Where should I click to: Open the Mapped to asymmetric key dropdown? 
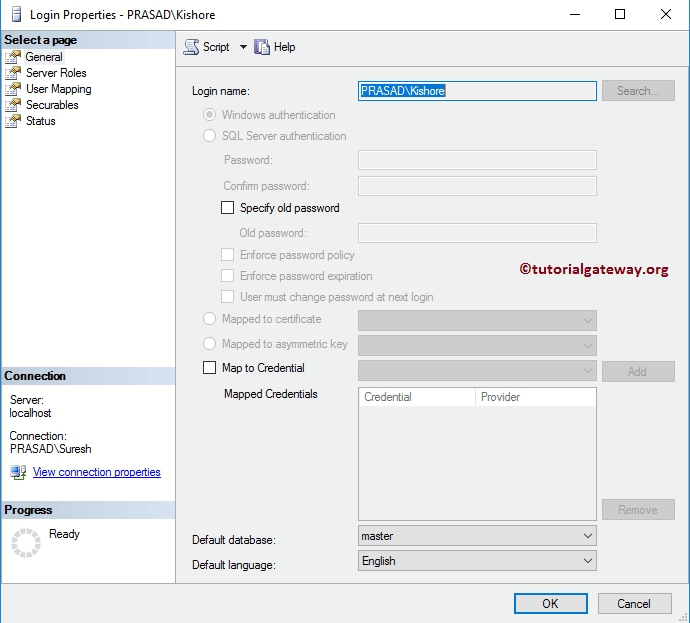(x=477, y=345)
